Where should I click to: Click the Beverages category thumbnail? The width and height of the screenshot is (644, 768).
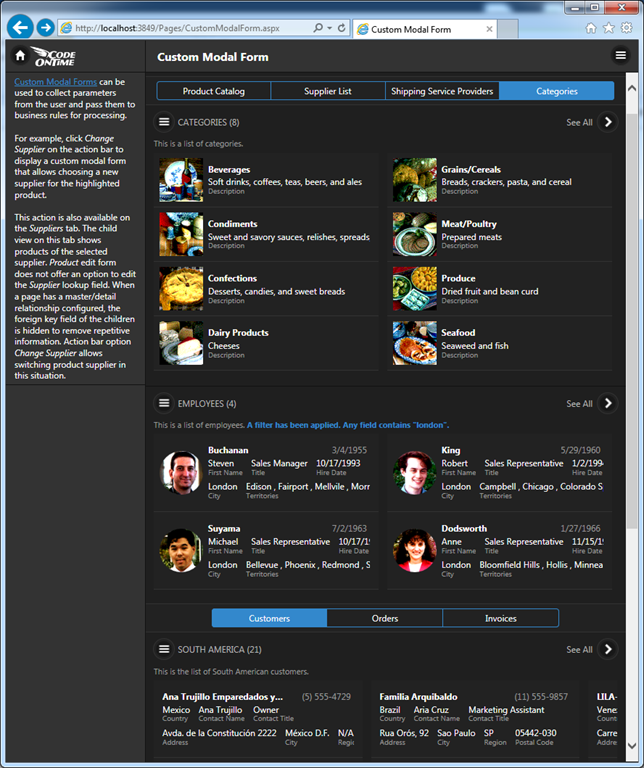[x=181, y=180]
